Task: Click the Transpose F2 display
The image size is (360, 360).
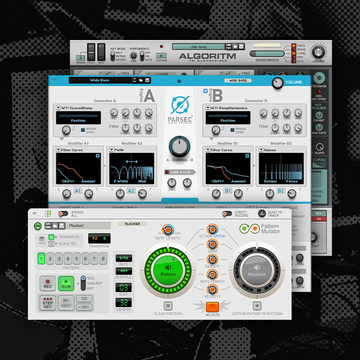Action: tap(99, 238)
